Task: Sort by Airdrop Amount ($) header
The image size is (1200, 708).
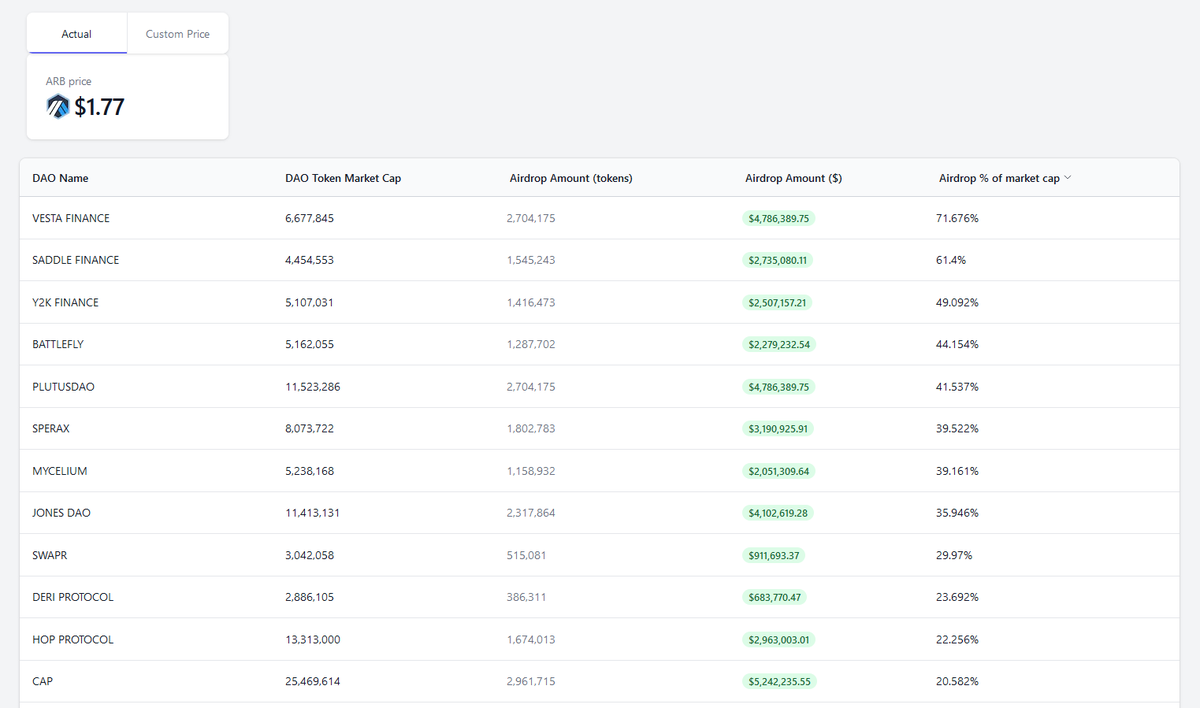Action: click(x=794, y=178)
